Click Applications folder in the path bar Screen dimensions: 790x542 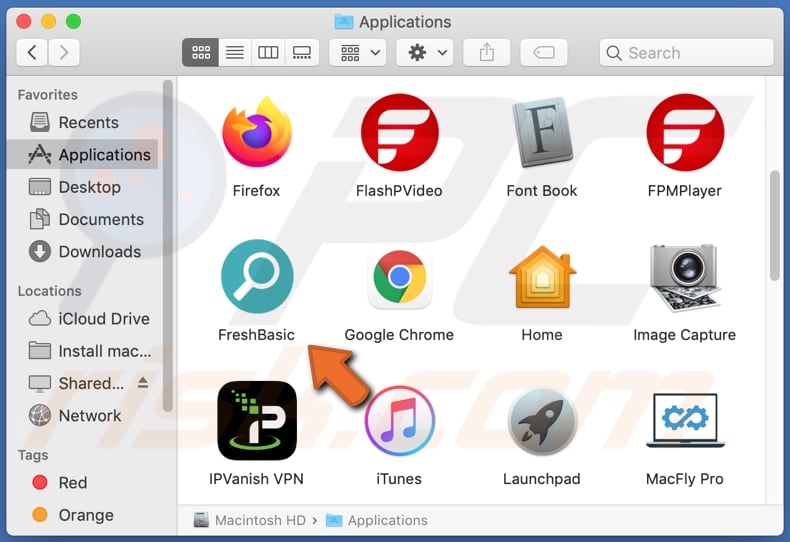377,520
